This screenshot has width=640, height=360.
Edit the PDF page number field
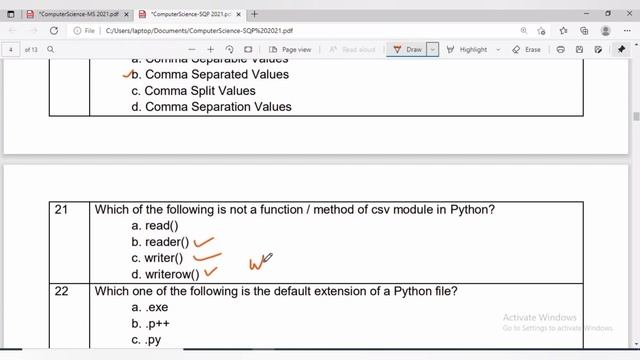[x=11, y=49]
